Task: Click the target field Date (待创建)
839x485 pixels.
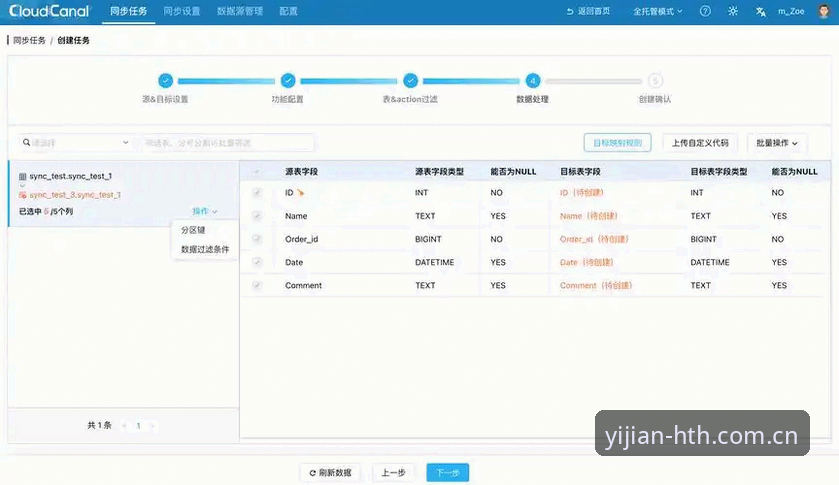Action: coord(586,262)
